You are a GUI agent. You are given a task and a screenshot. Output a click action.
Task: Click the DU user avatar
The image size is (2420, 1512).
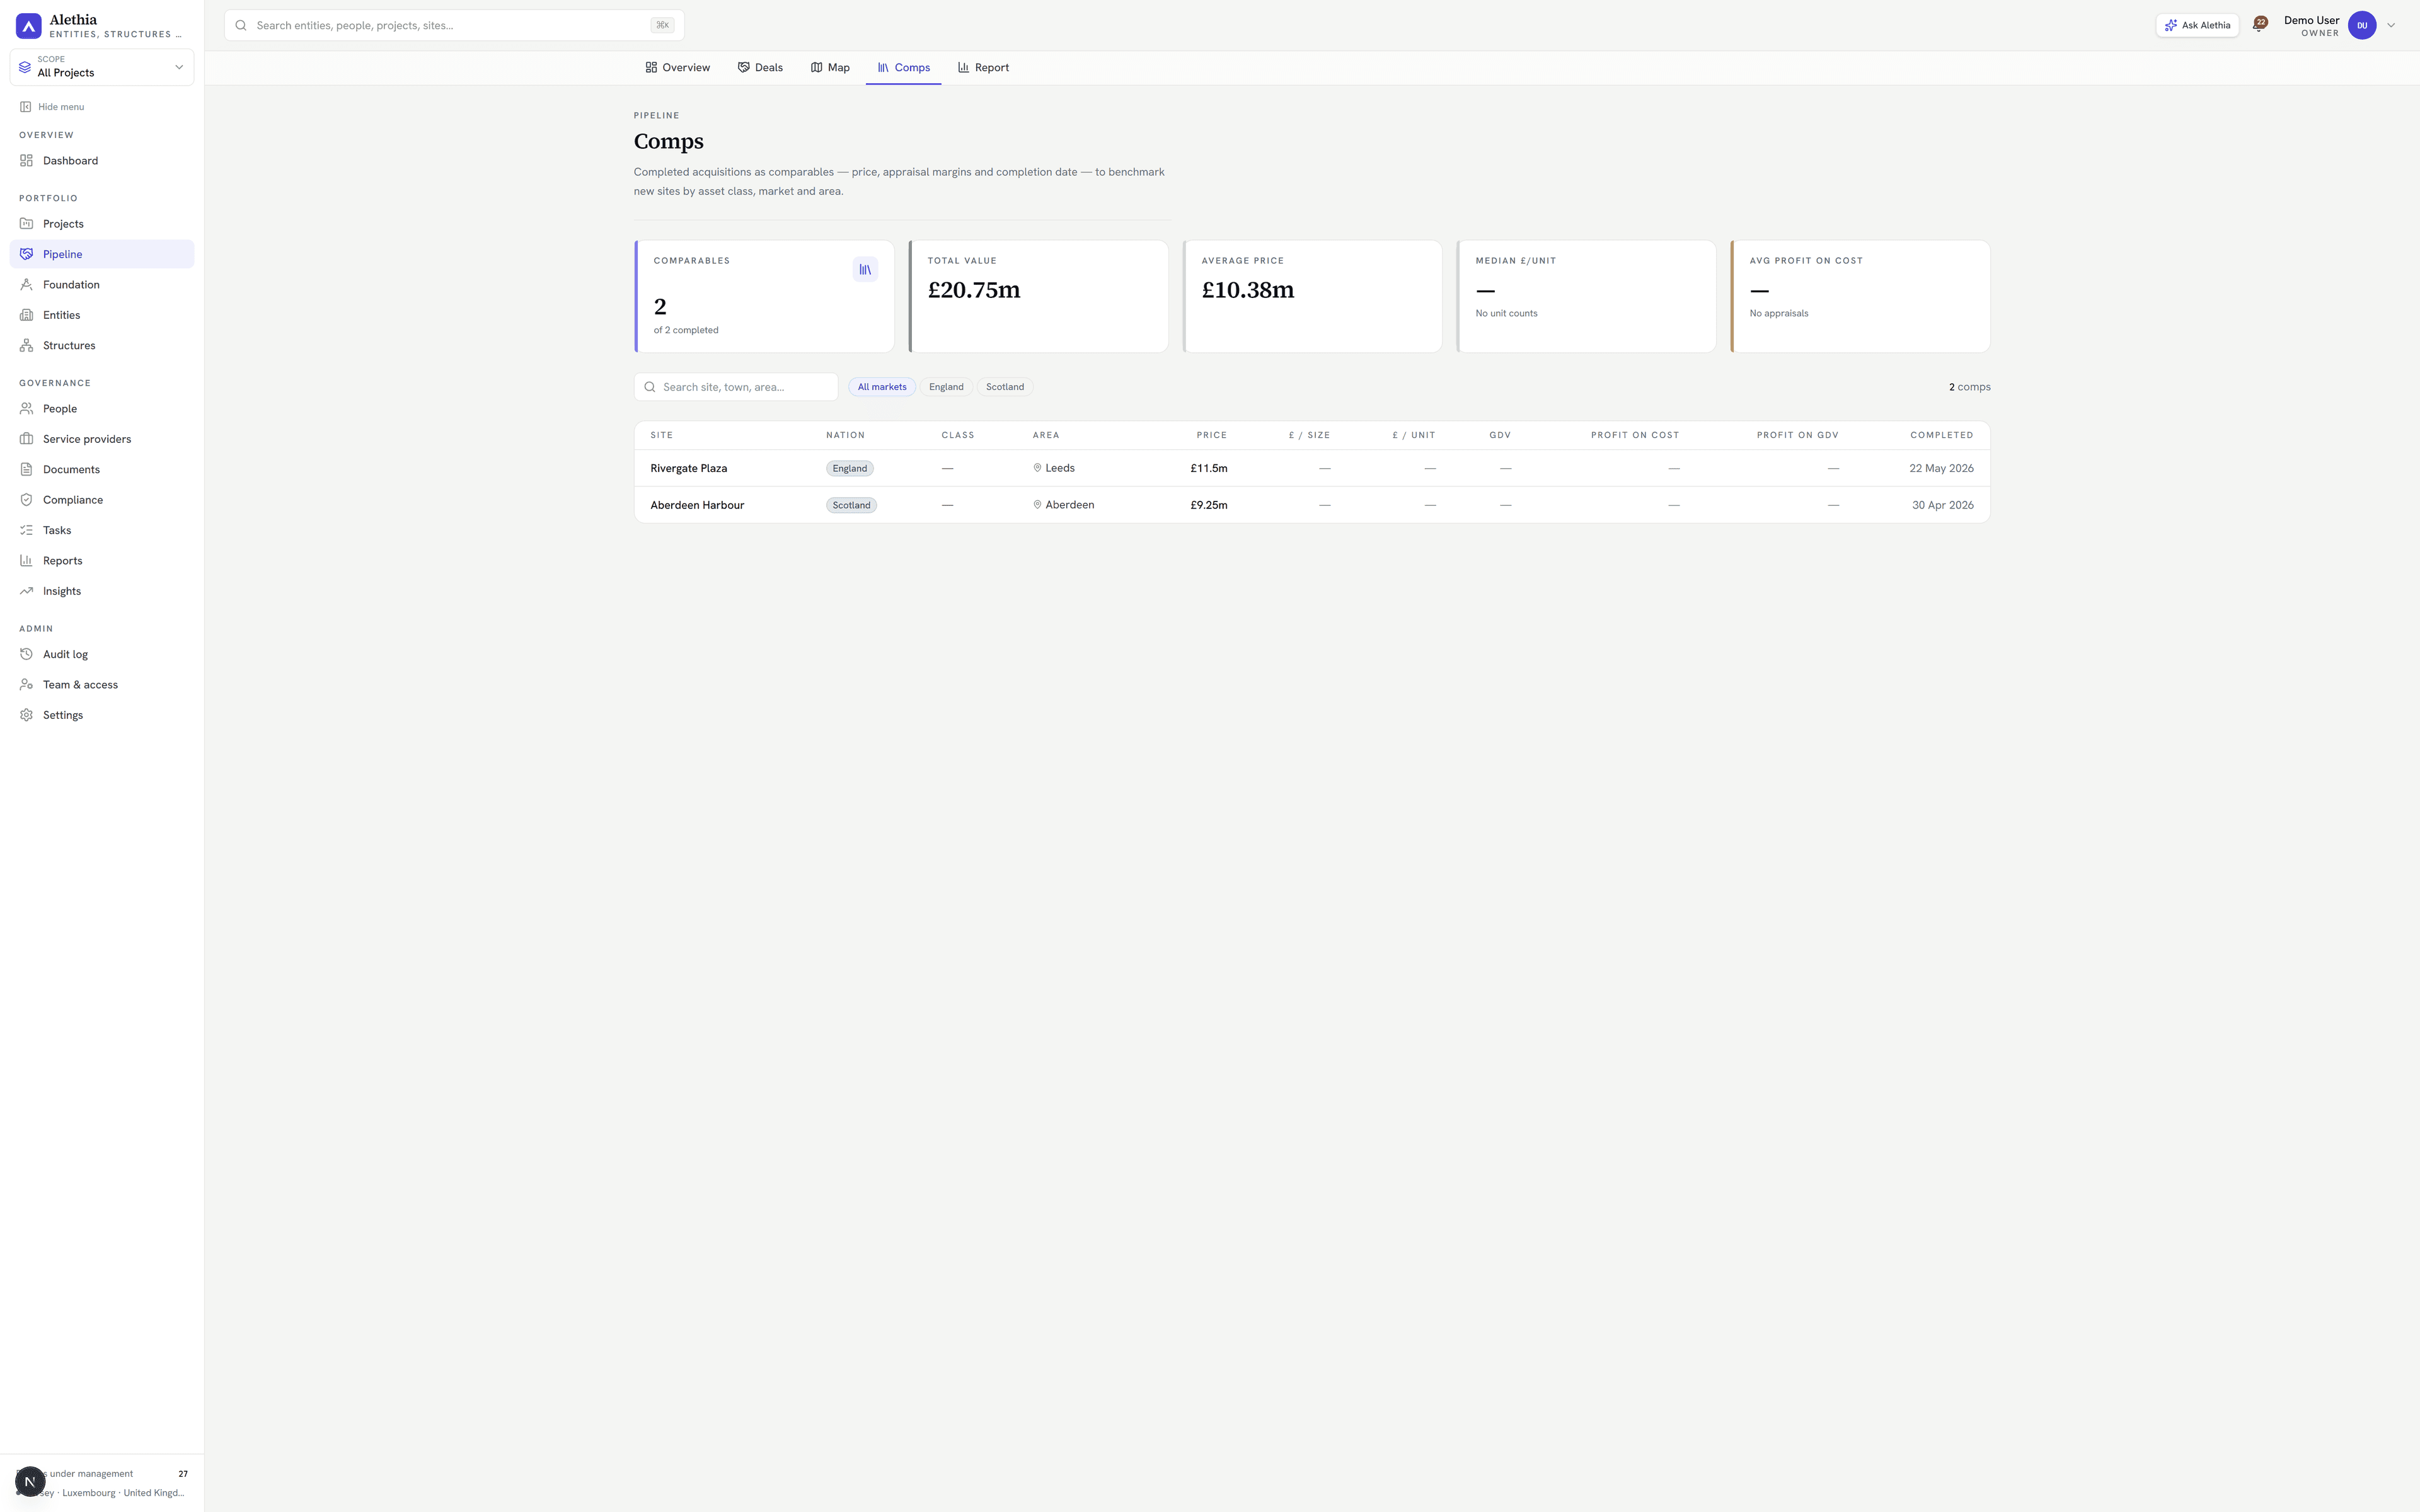(2362, 25)
